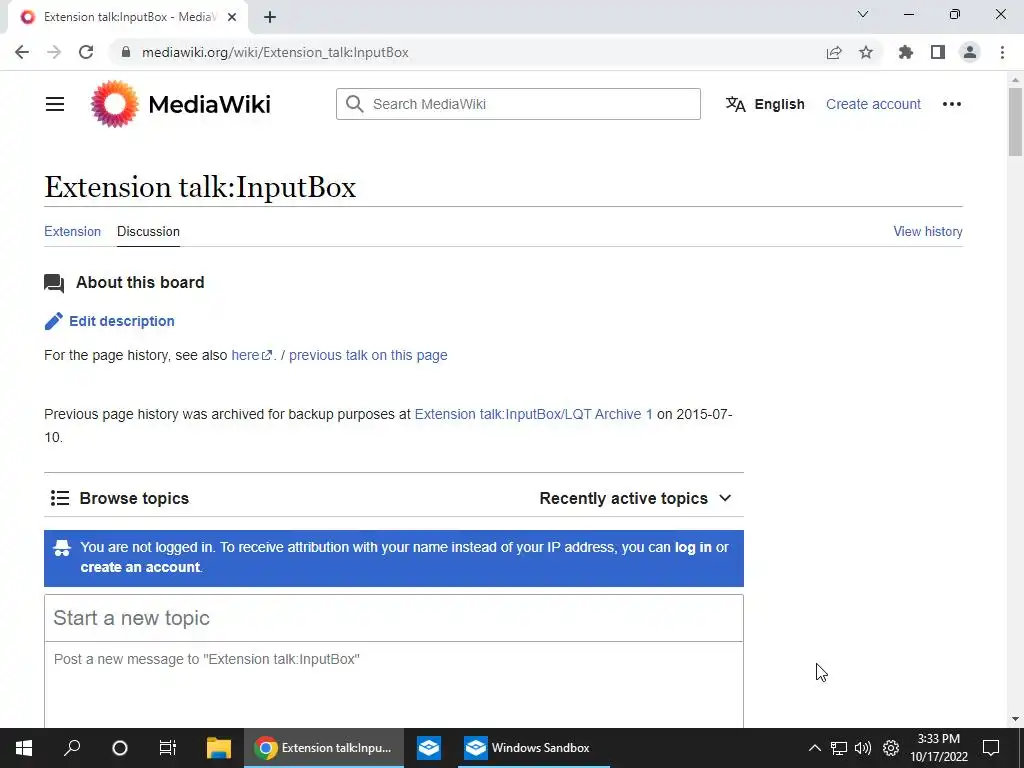
Task: Open the Chrome three-dot menu
Action: [x=1002, y=52]
